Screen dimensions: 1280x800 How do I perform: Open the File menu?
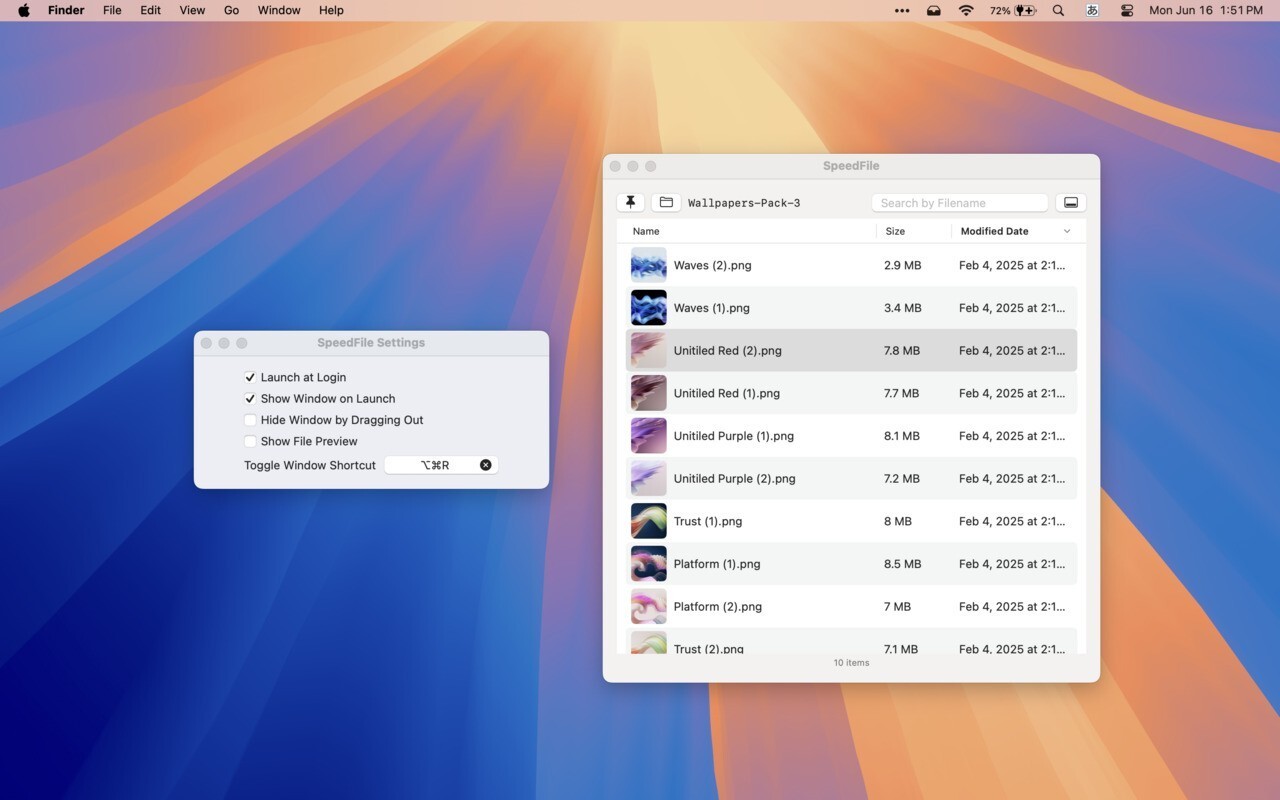point(112,10)
